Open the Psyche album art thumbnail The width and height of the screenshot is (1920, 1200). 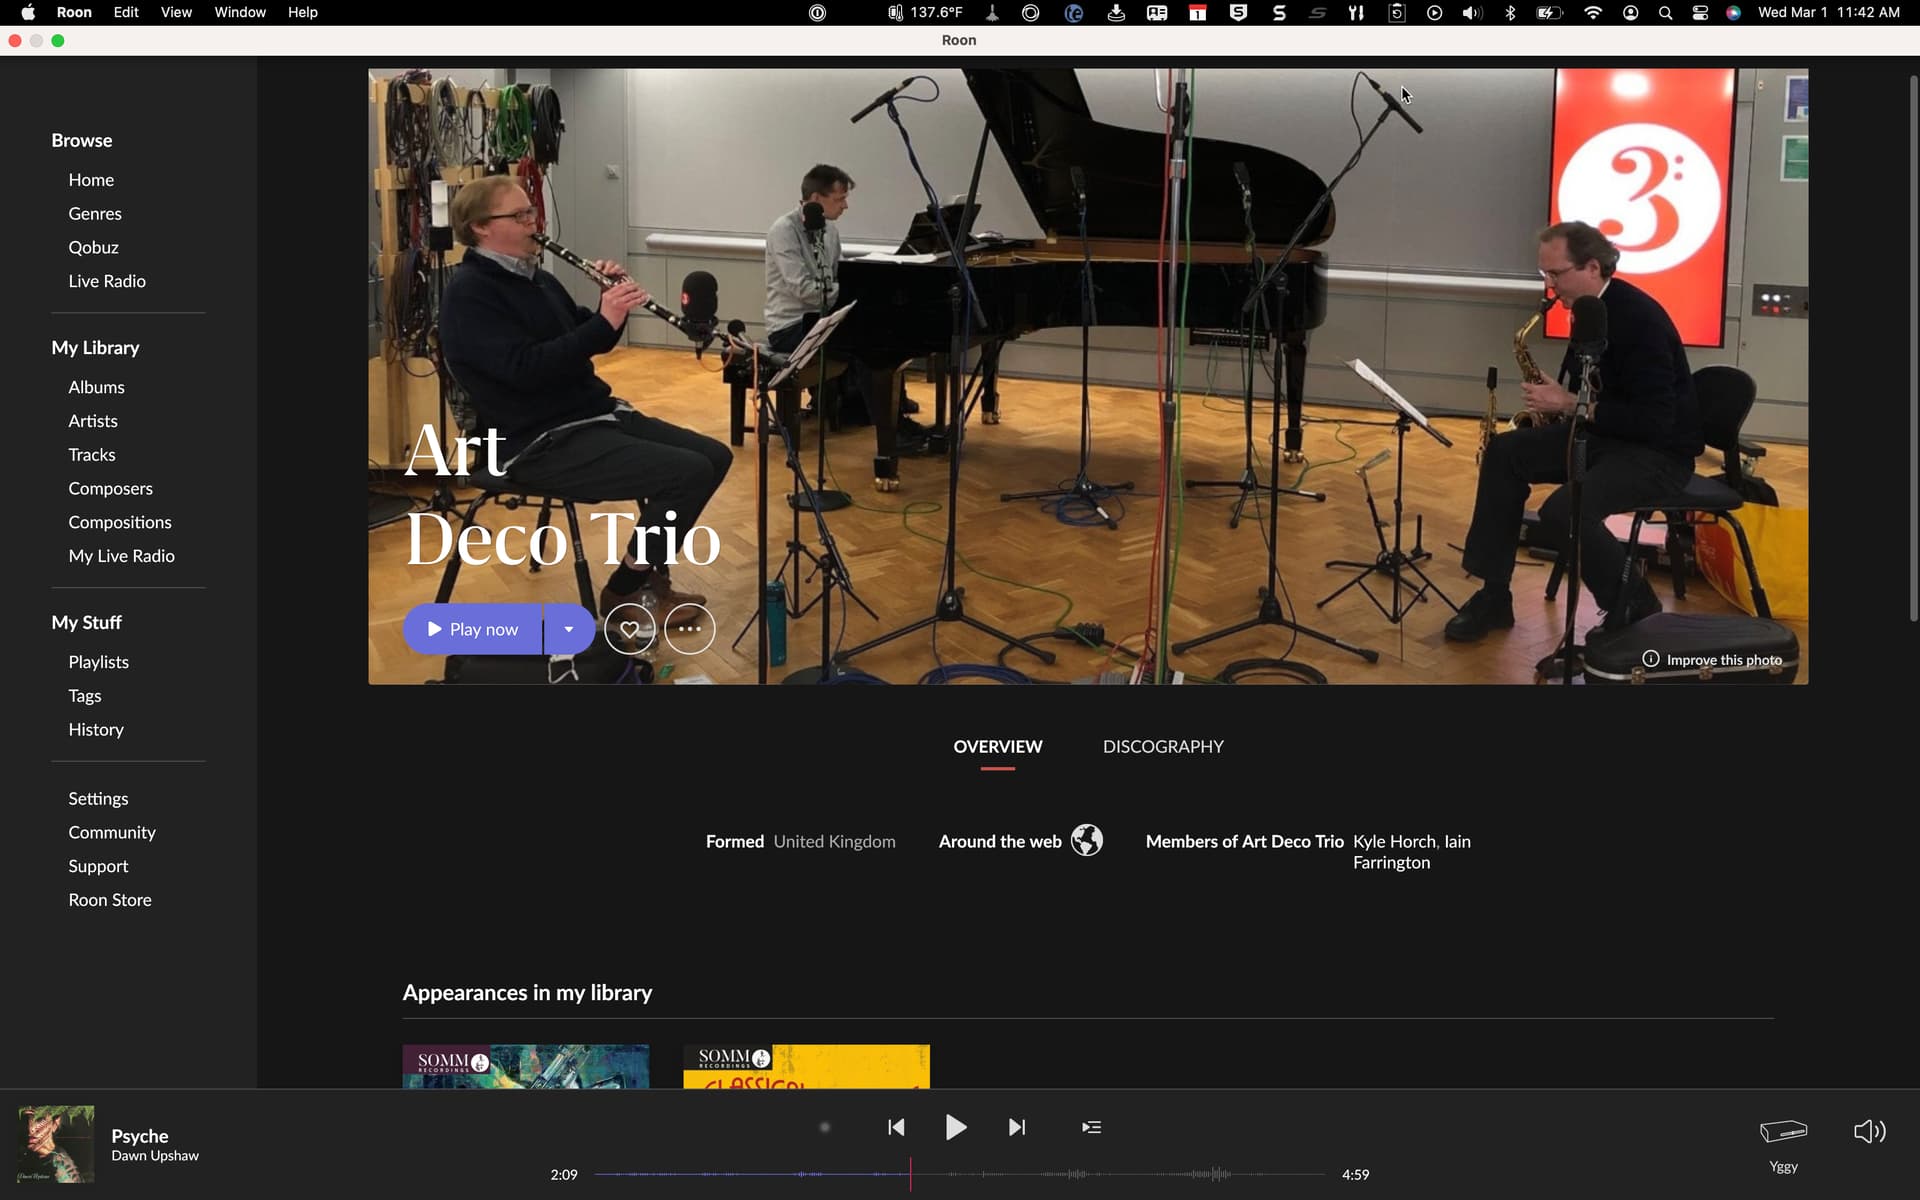(56, 1144)
